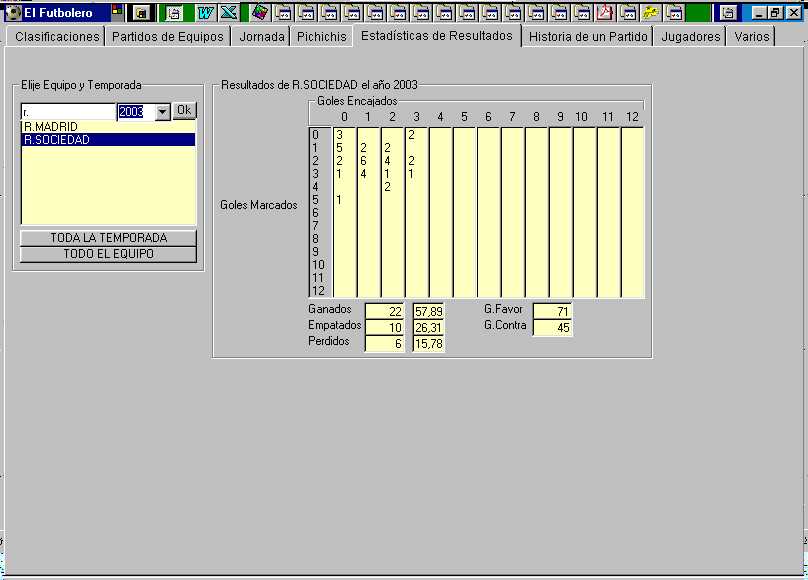Click the Ganados value 22 field
This screenshot has width=808, height=580.
point(384,312)
